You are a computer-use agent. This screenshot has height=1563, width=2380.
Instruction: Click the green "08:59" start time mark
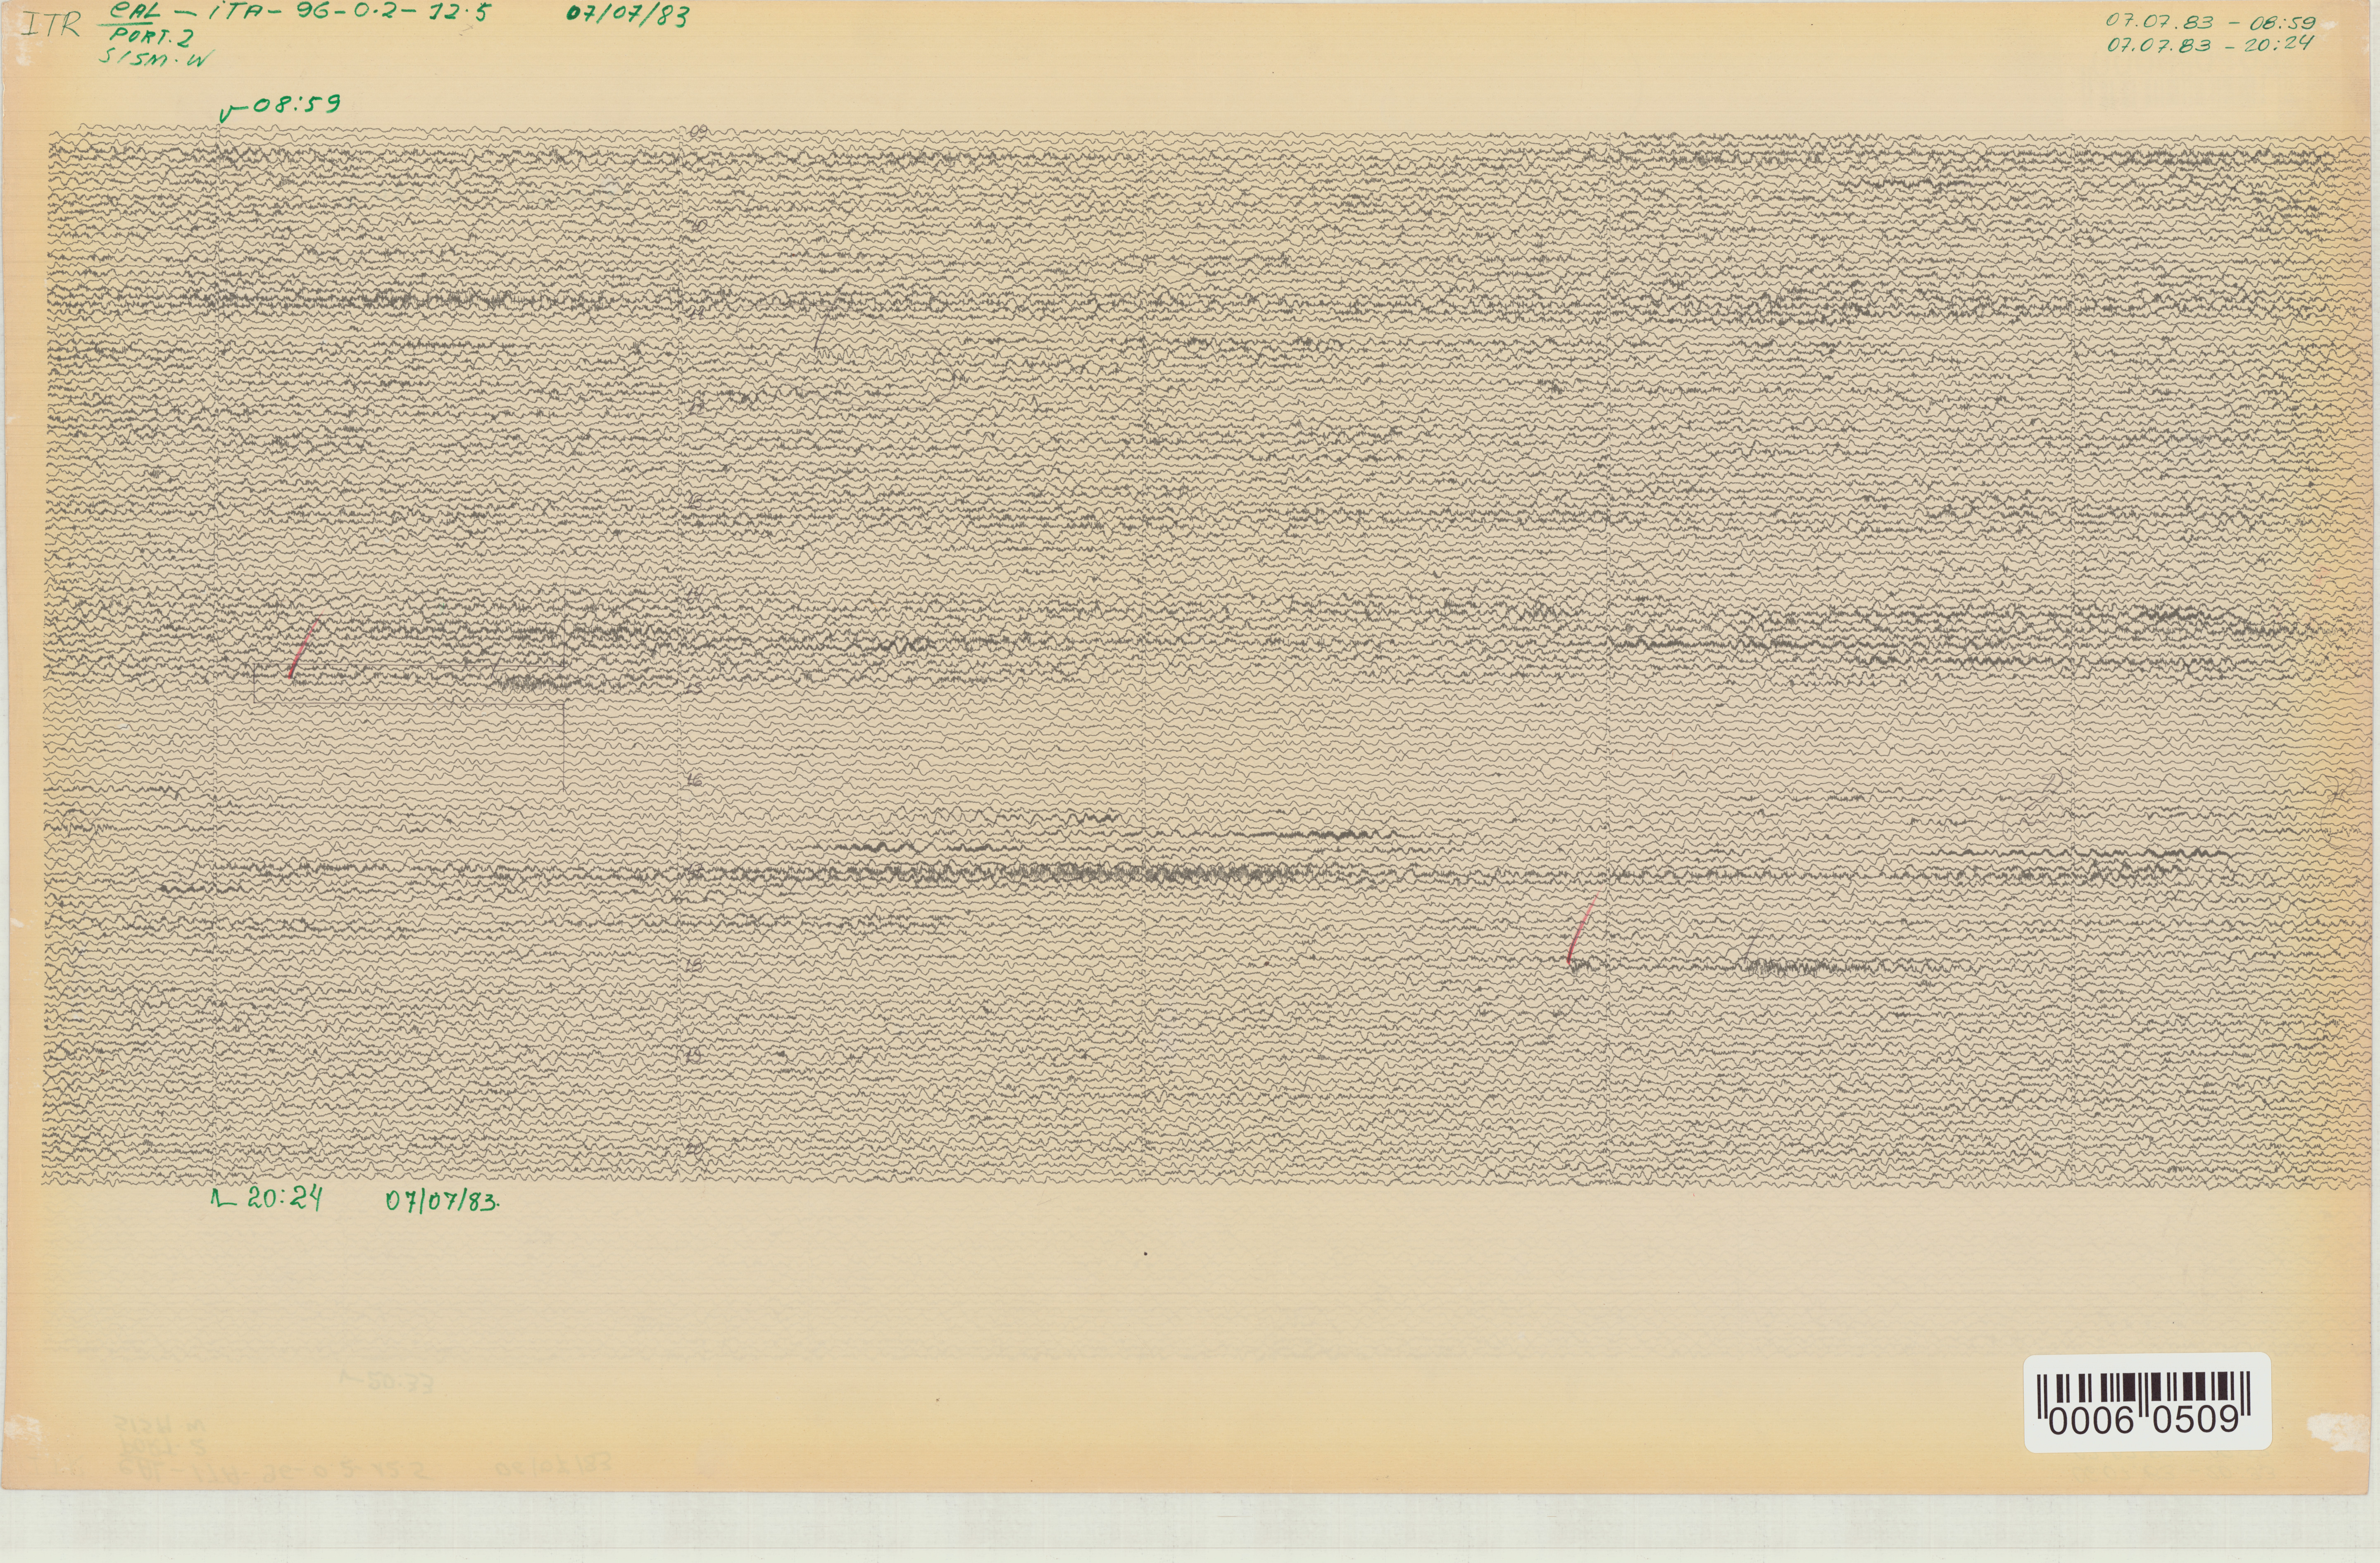click(280, 107)
